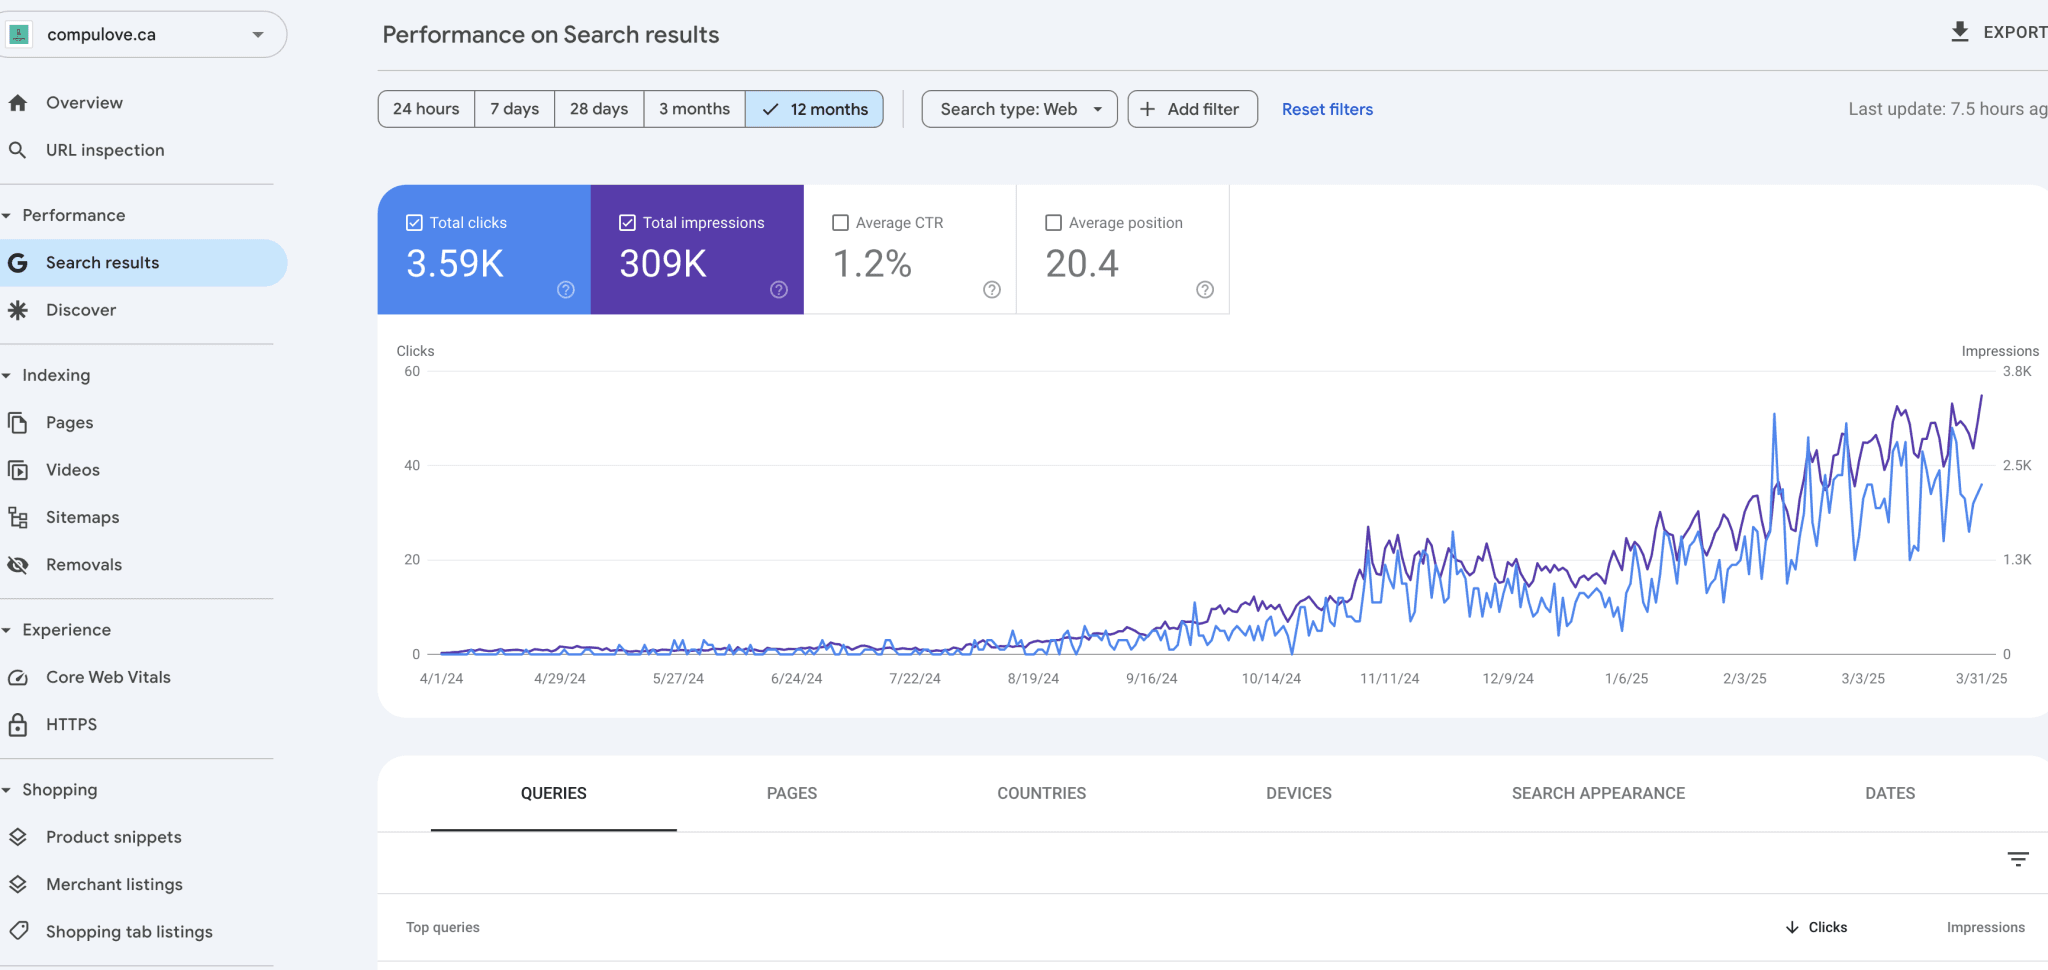Open the Core Web Vitals report
2048x970 pixels.
(x=107, y=676)
